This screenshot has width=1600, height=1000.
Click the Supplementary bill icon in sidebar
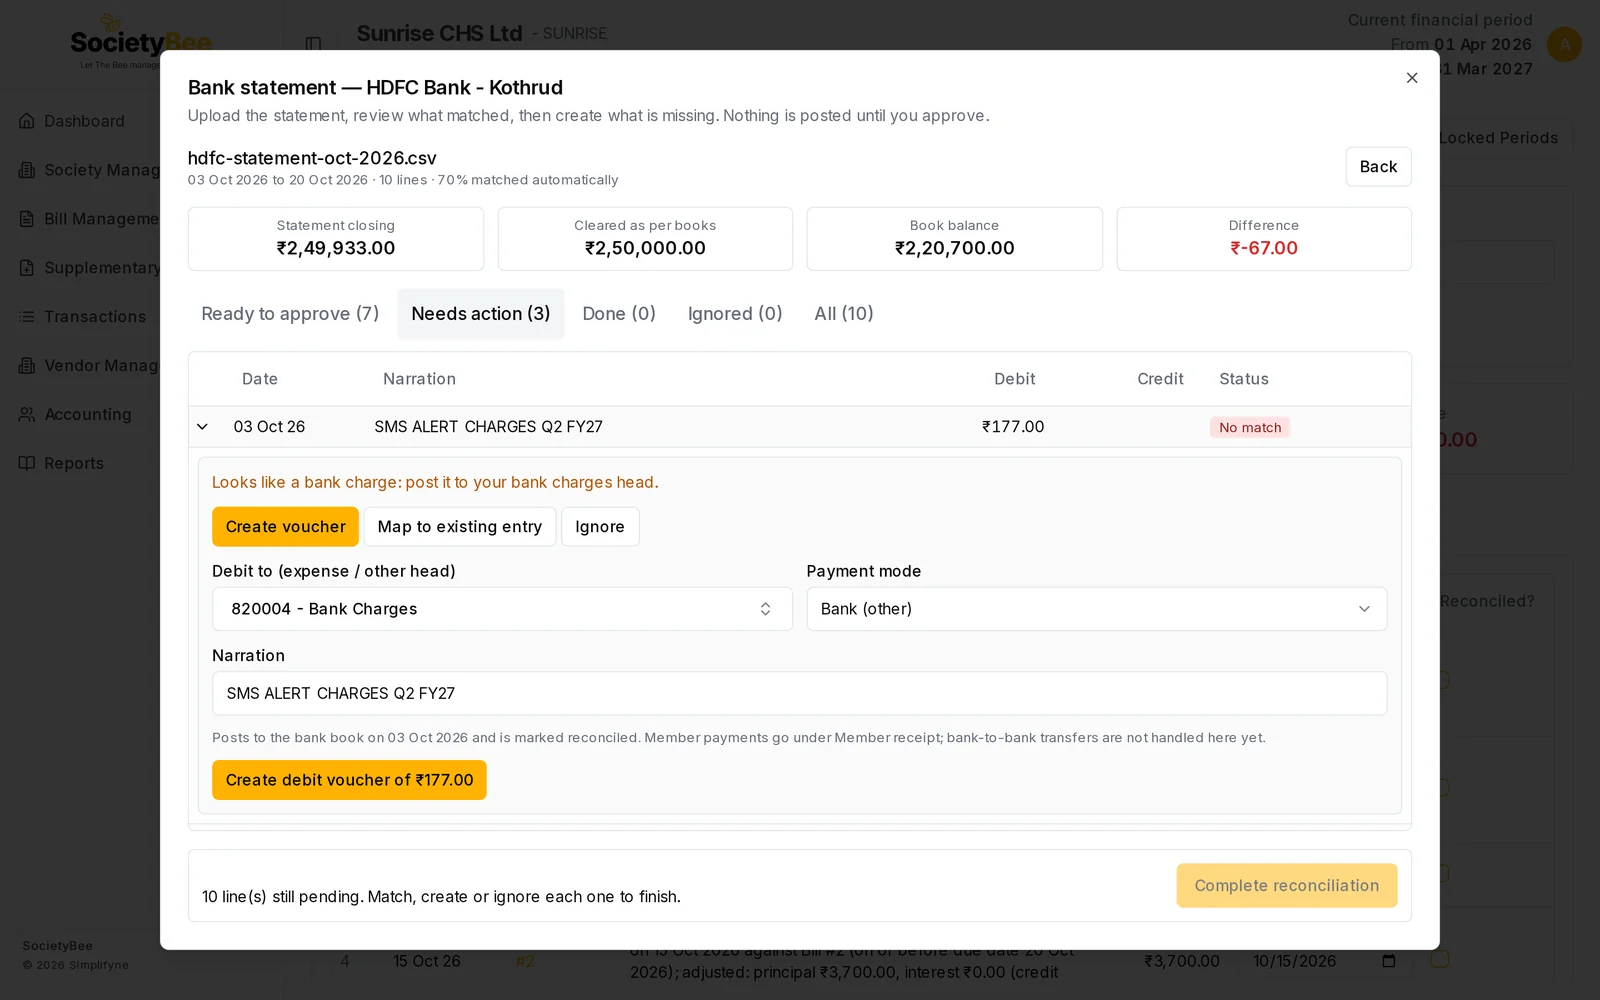(27, 268)
